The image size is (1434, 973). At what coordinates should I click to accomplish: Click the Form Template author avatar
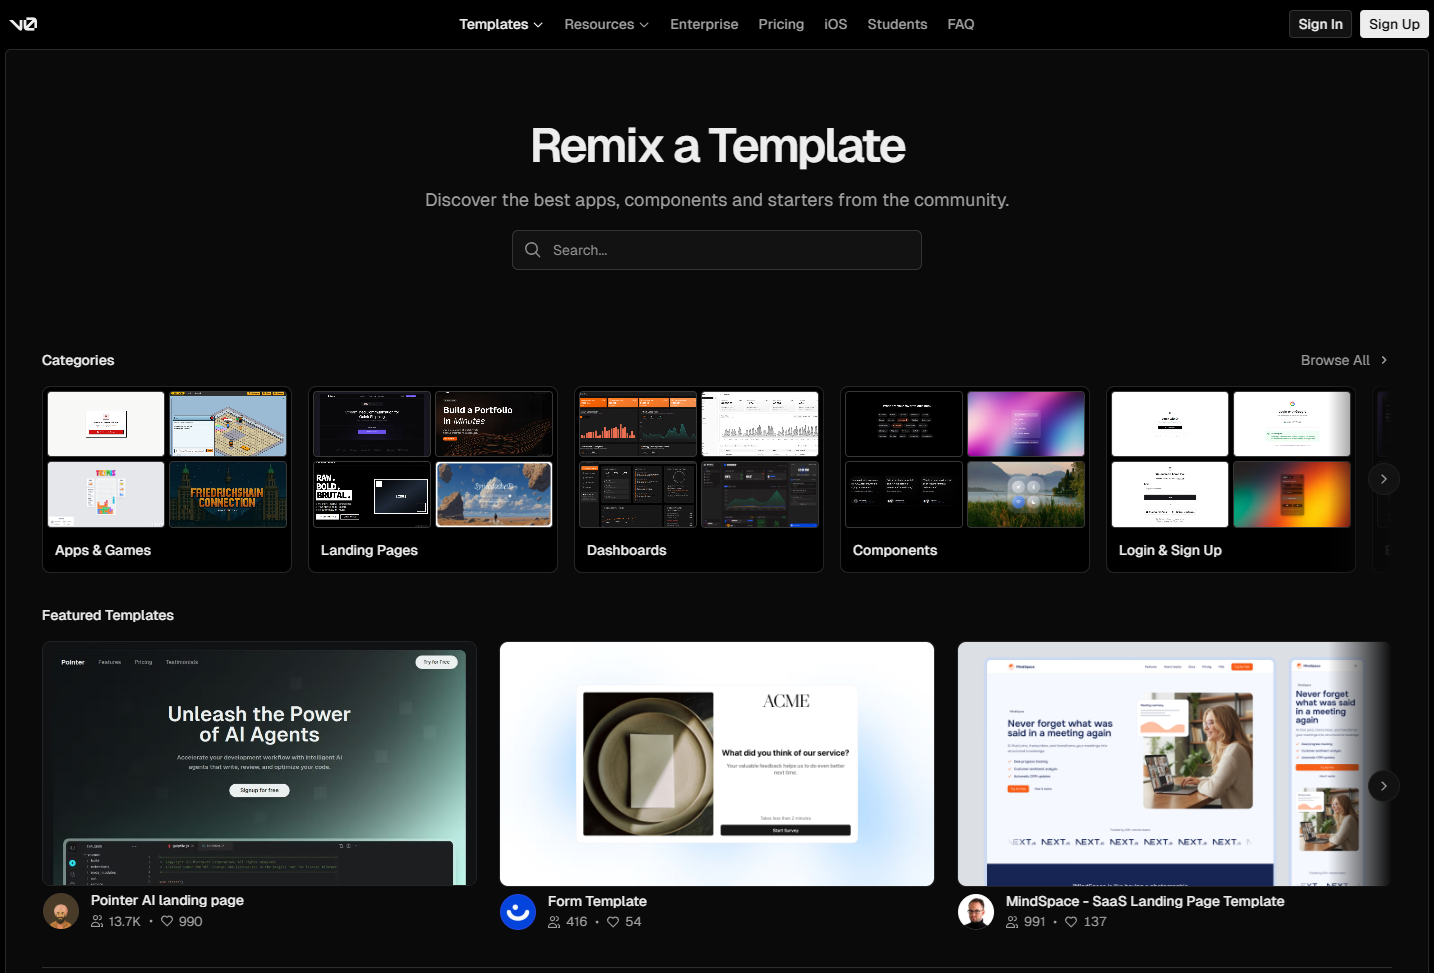518,912
